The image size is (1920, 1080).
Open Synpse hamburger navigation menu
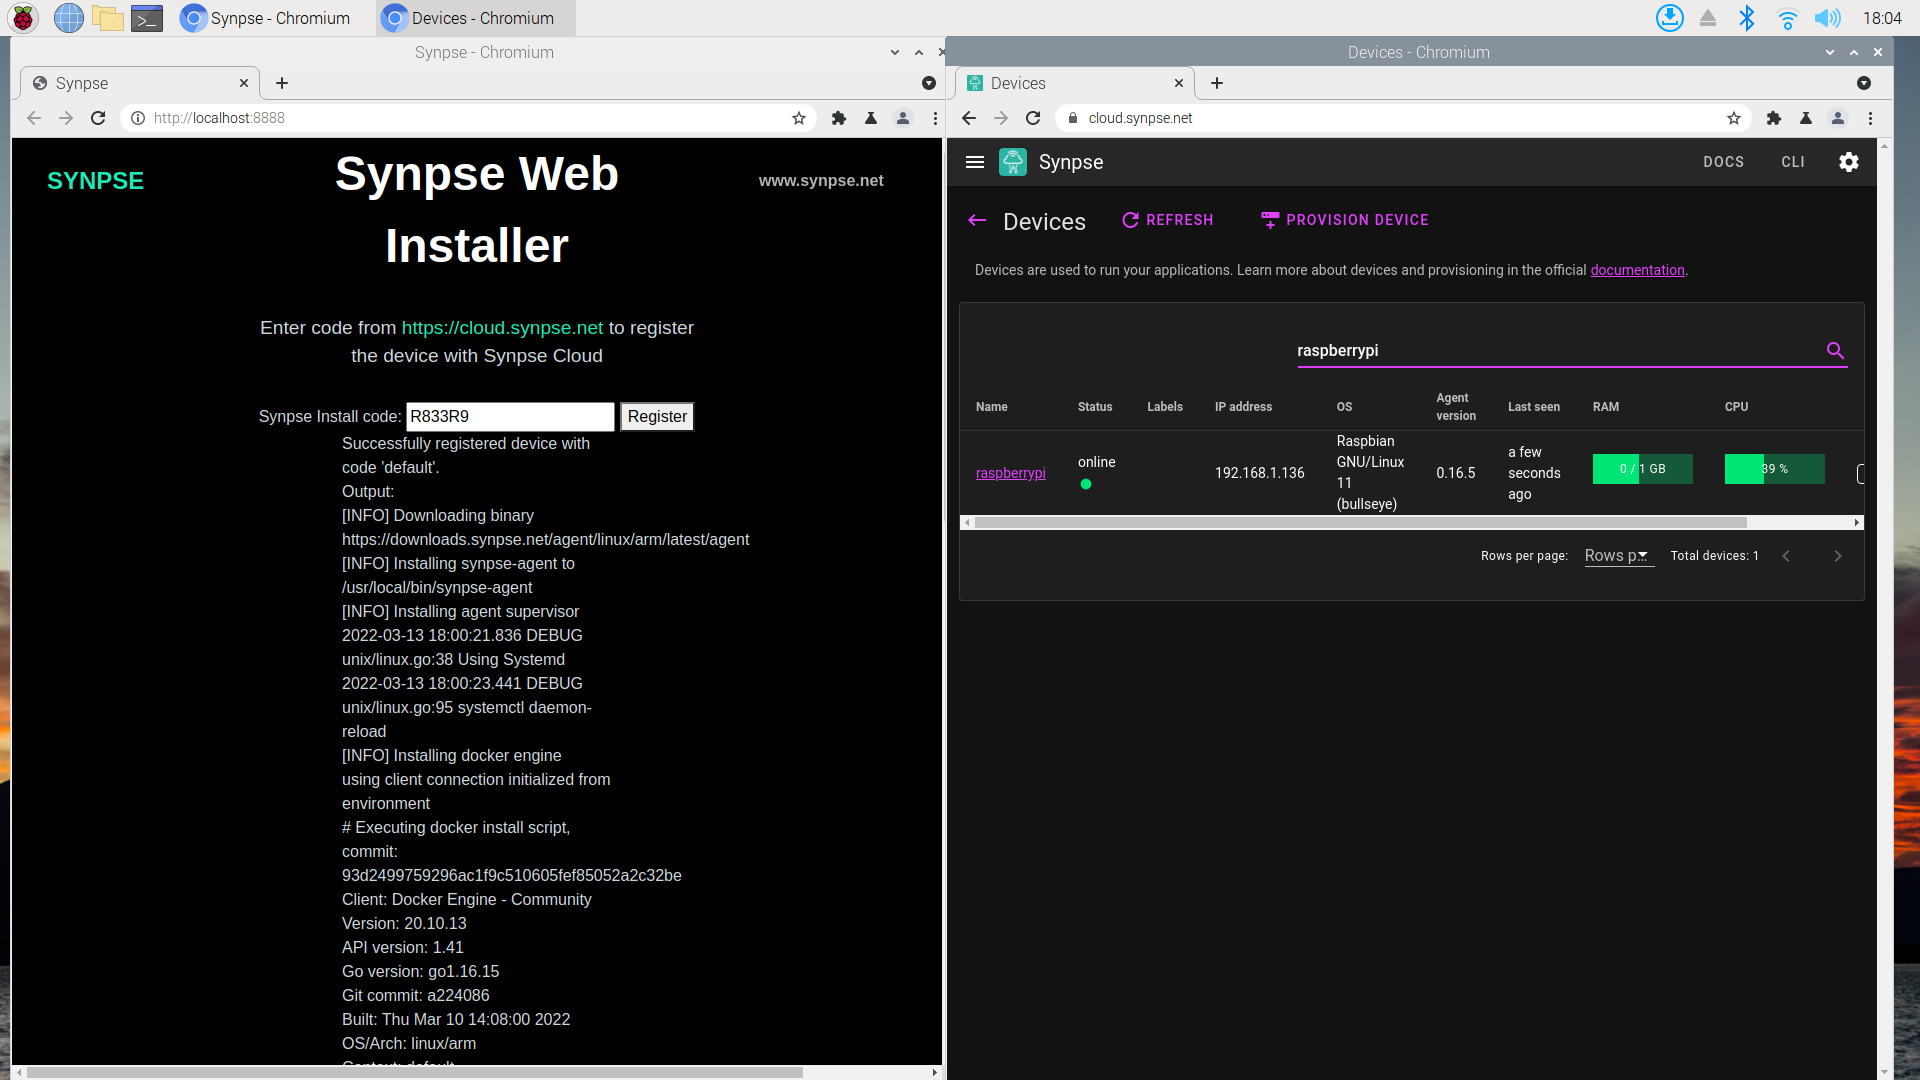pos(975,162)
